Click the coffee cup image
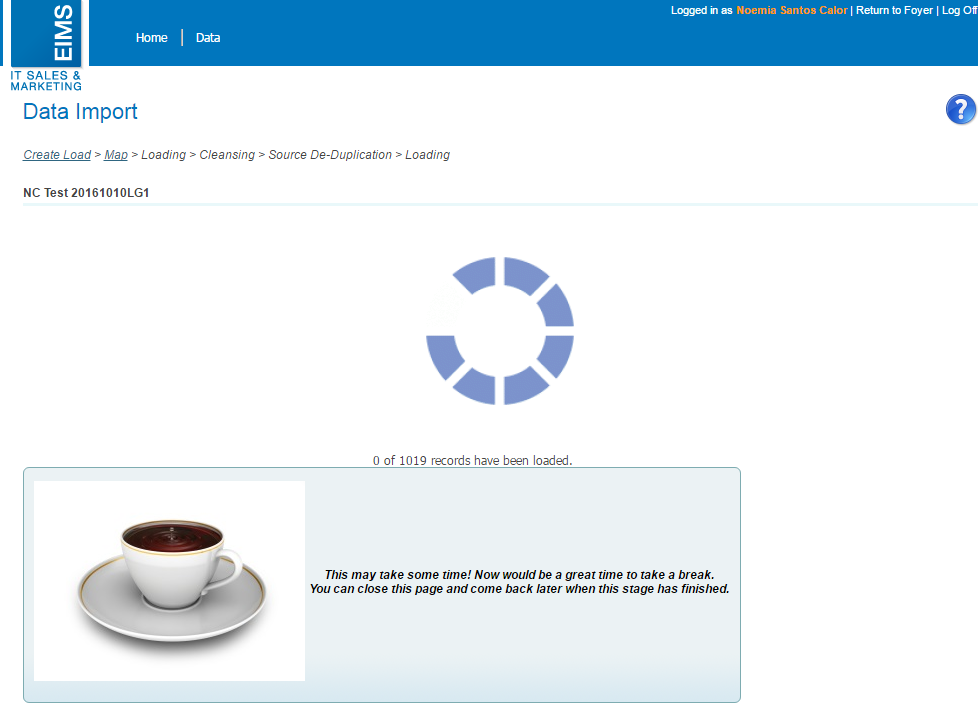Screen dimensions: 978x710 tap(170, 581)
